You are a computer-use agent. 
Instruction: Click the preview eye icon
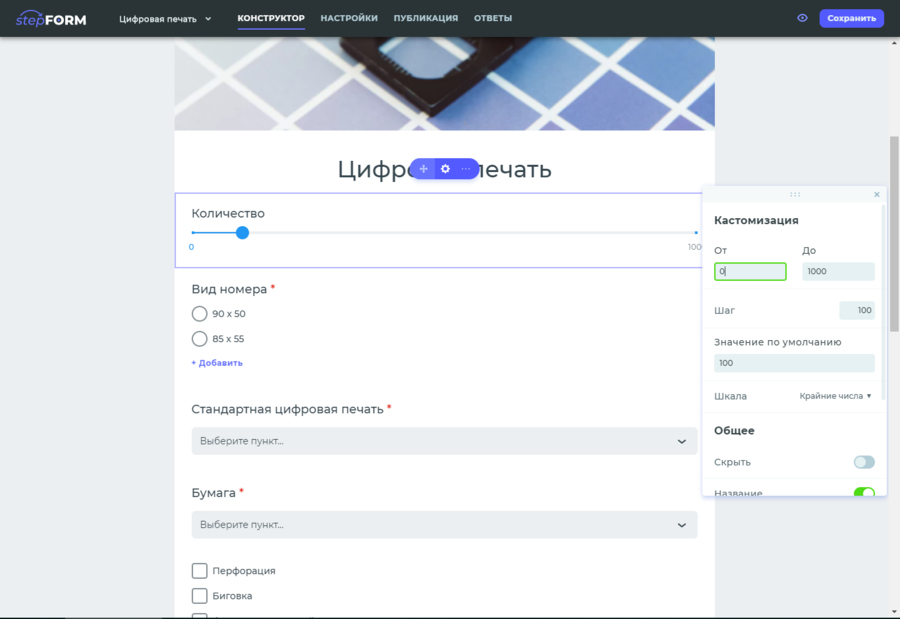[x=802, y=18]
